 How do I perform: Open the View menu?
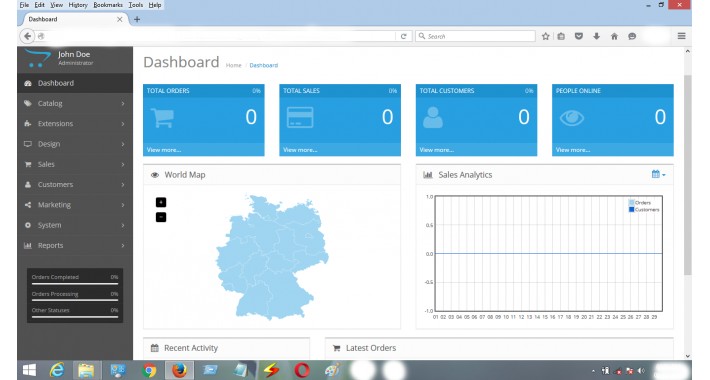pyautogui.click(x=57, y=5)
